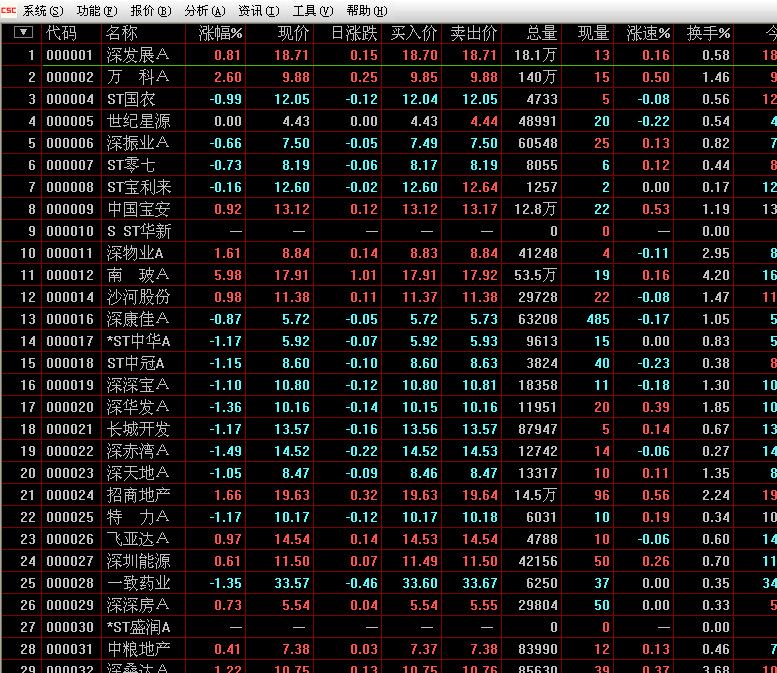Open the 功能 menu
777x673 pixels.
(95, 11)
